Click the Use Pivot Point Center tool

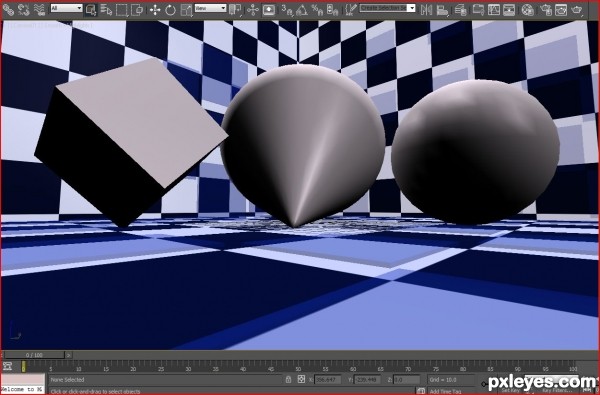point(235,10)
